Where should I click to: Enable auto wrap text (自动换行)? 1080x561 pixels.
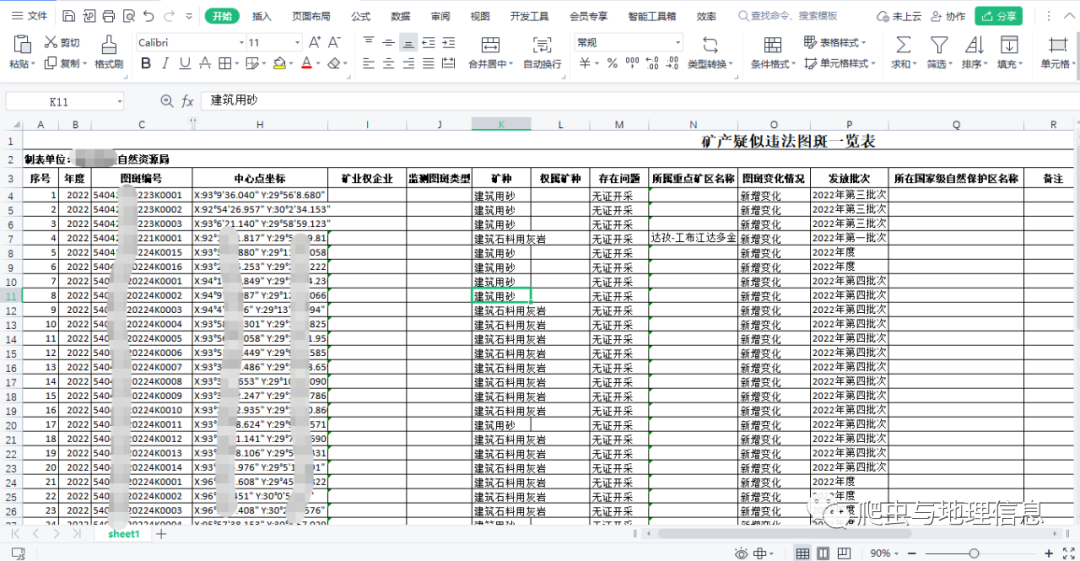(x=542, y=52)
